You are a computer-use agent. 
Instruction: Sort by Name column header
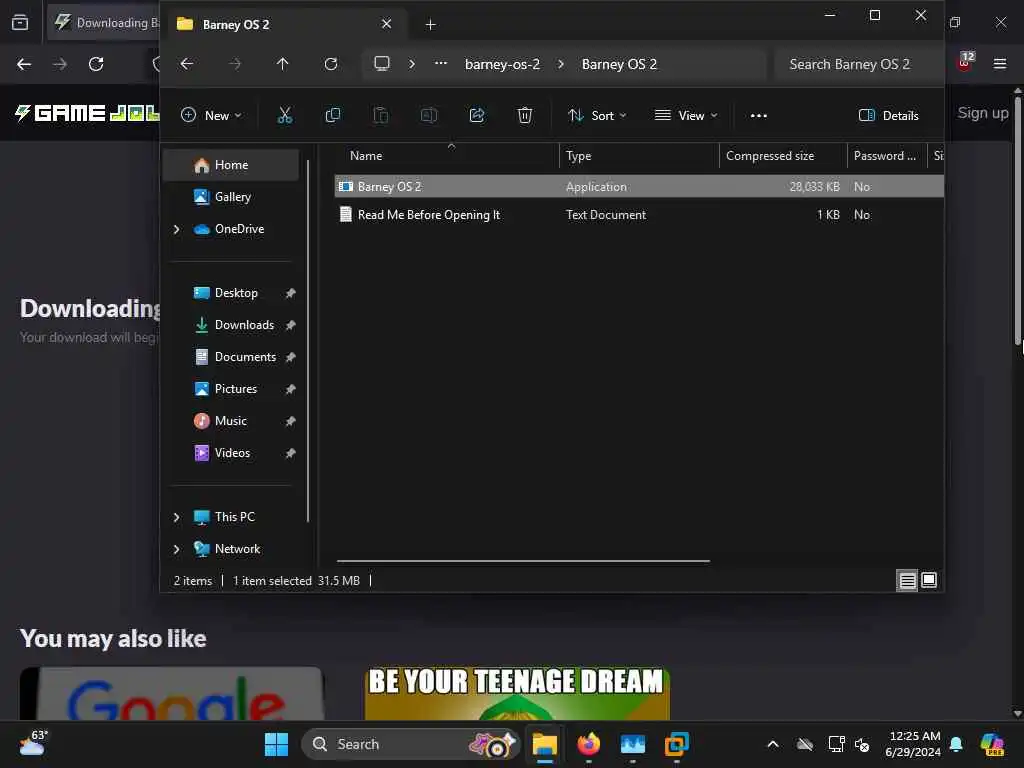coord(446,156)
